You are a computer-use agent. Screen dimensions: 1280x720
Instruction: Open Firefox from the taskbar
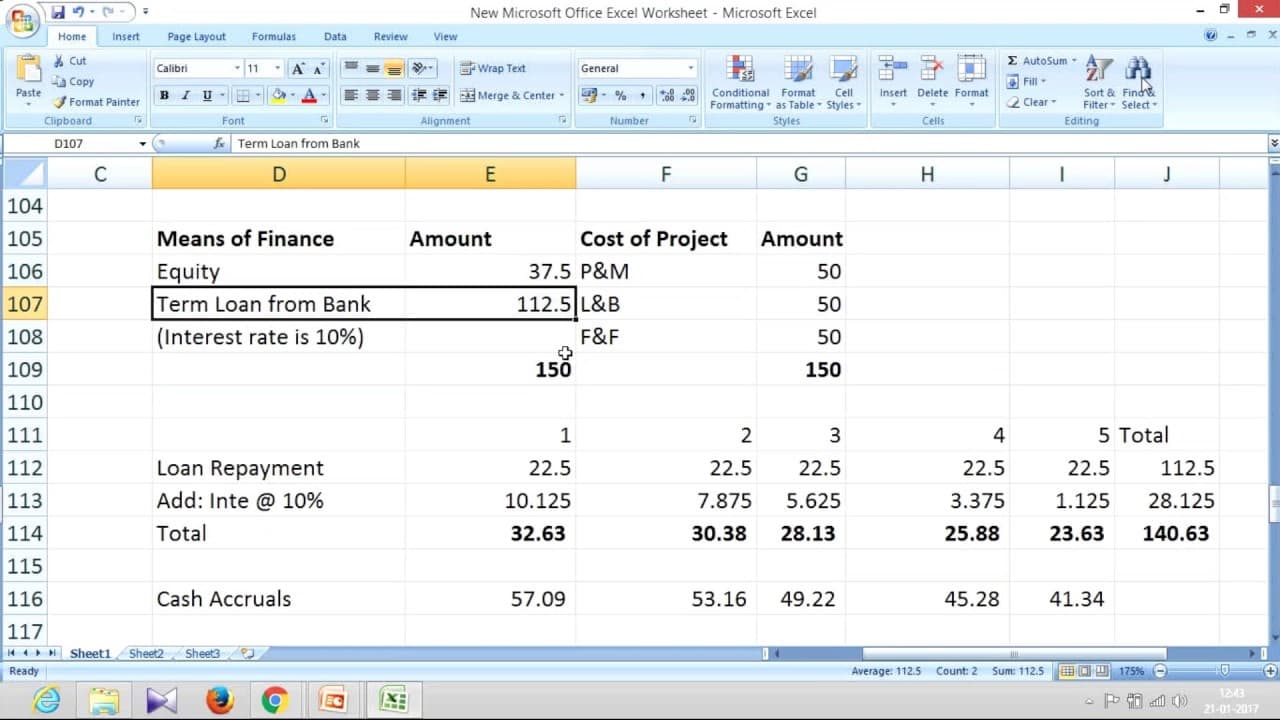219,700
